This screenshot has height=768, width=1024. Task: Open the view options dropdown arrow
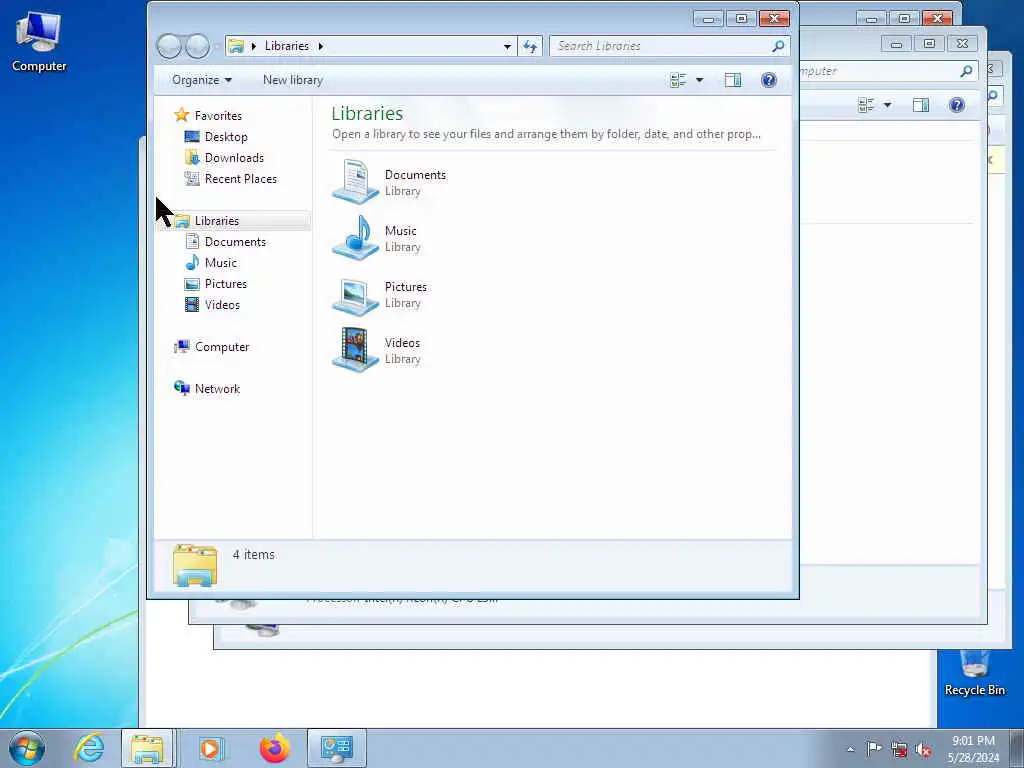(699, 80)
